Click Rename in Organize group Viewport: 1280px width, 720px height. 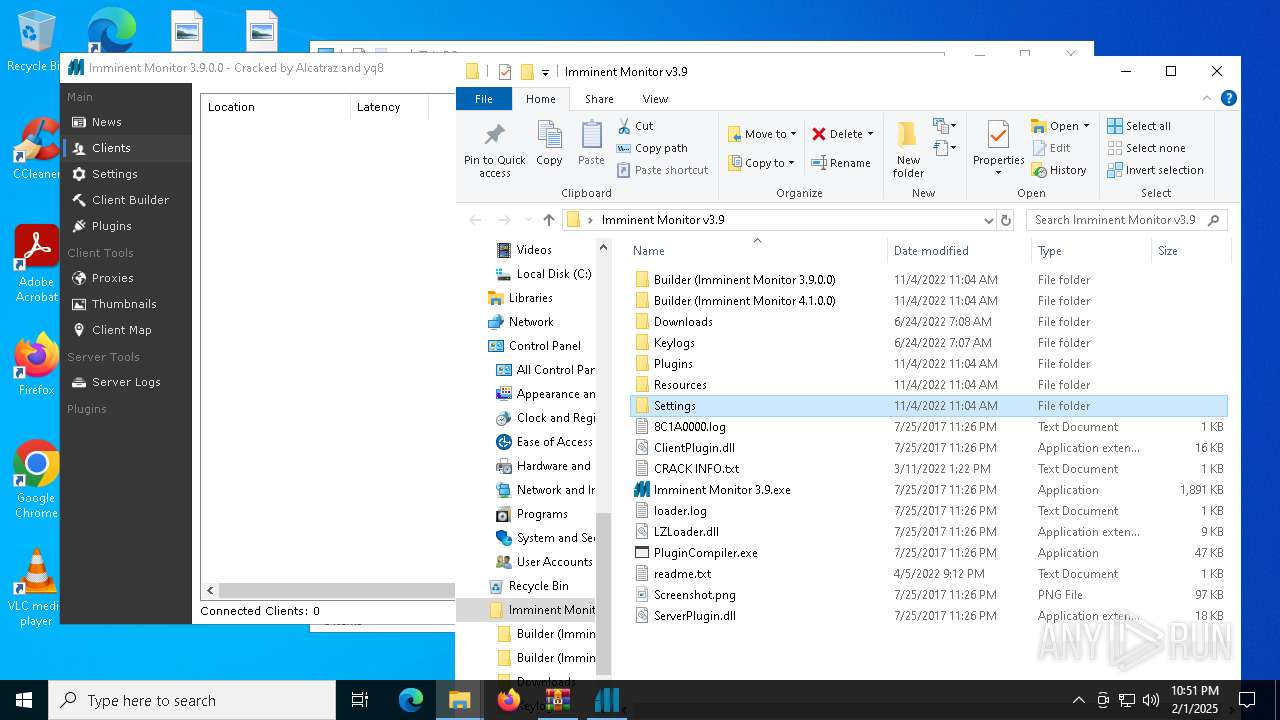click(x=840, y=163)
